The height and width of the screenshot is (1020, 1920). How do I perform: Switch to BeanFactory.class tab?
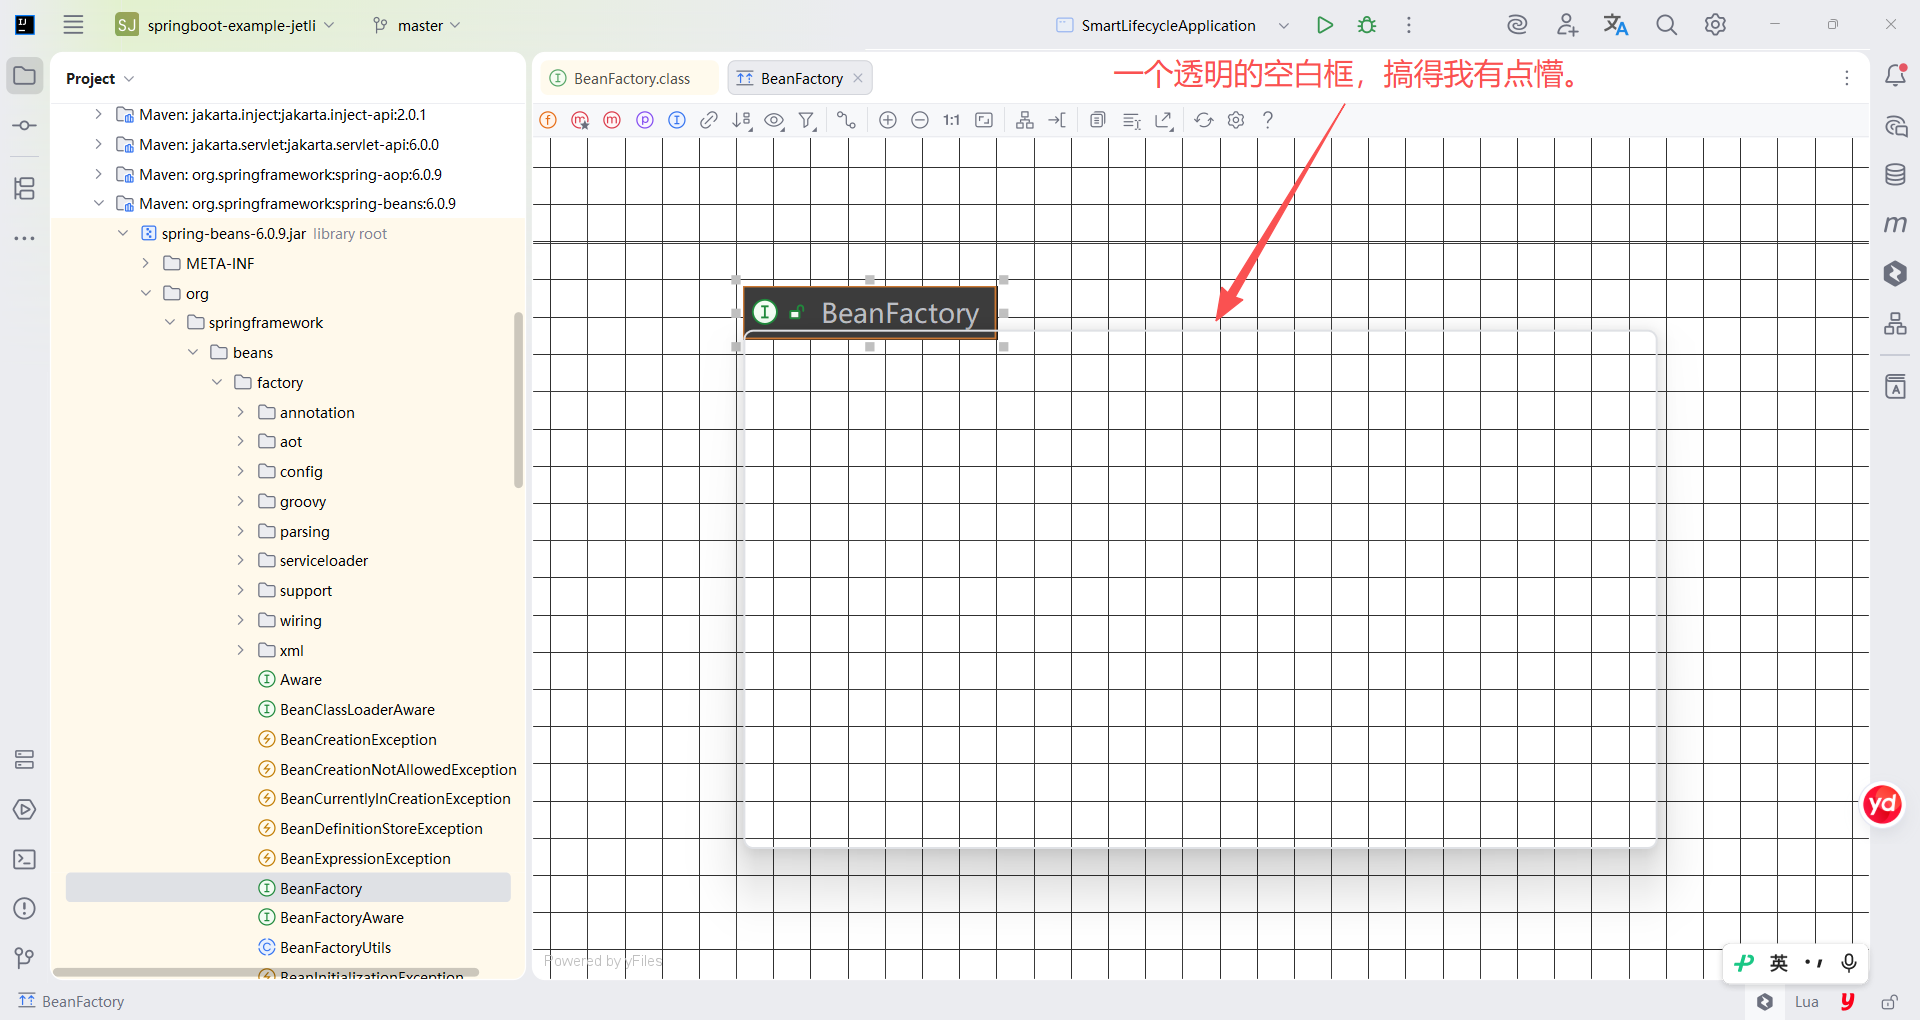[x=631, y=78]
